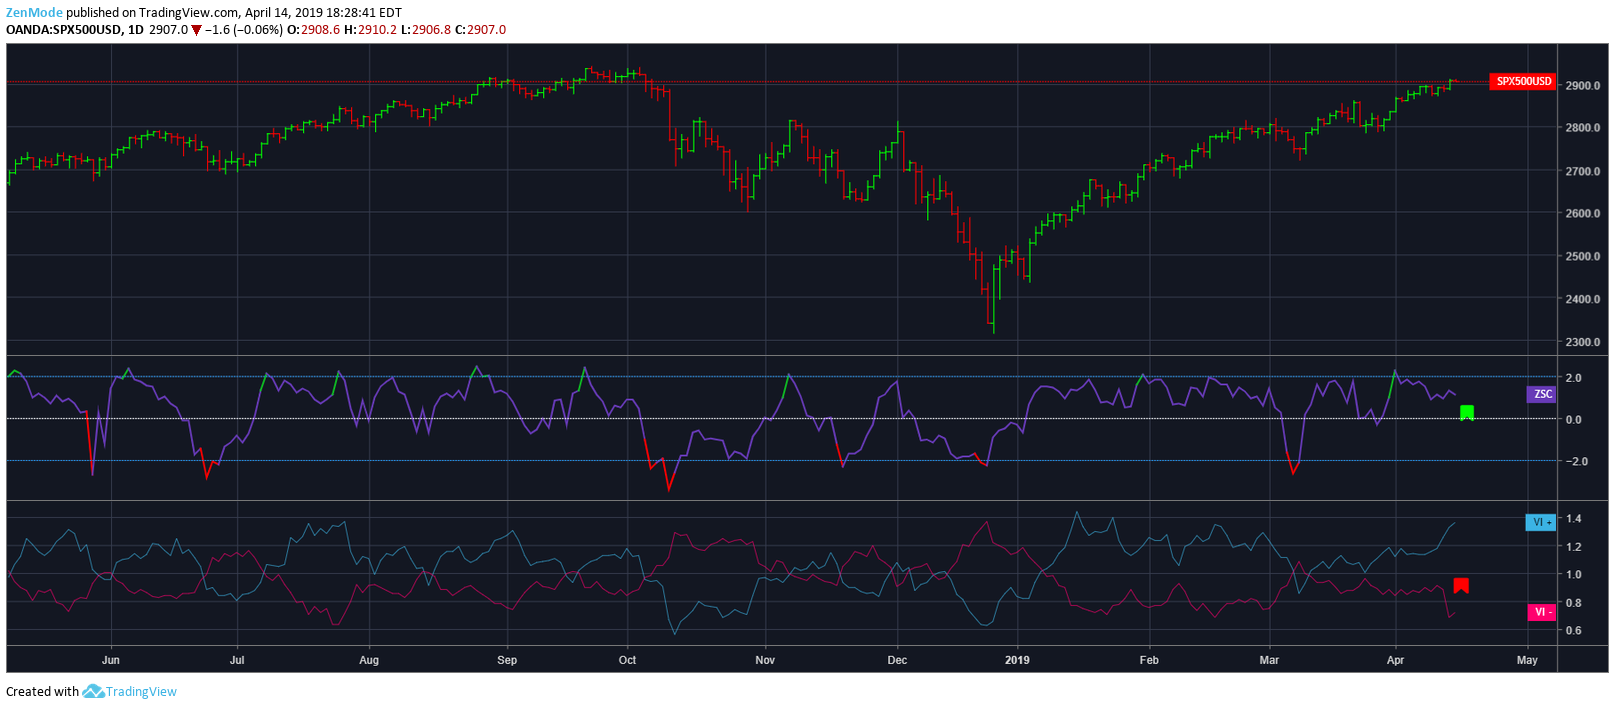Screen dimensions: 1615x709
Task: Click the red down-triangle price change icon
Action: 196,30
